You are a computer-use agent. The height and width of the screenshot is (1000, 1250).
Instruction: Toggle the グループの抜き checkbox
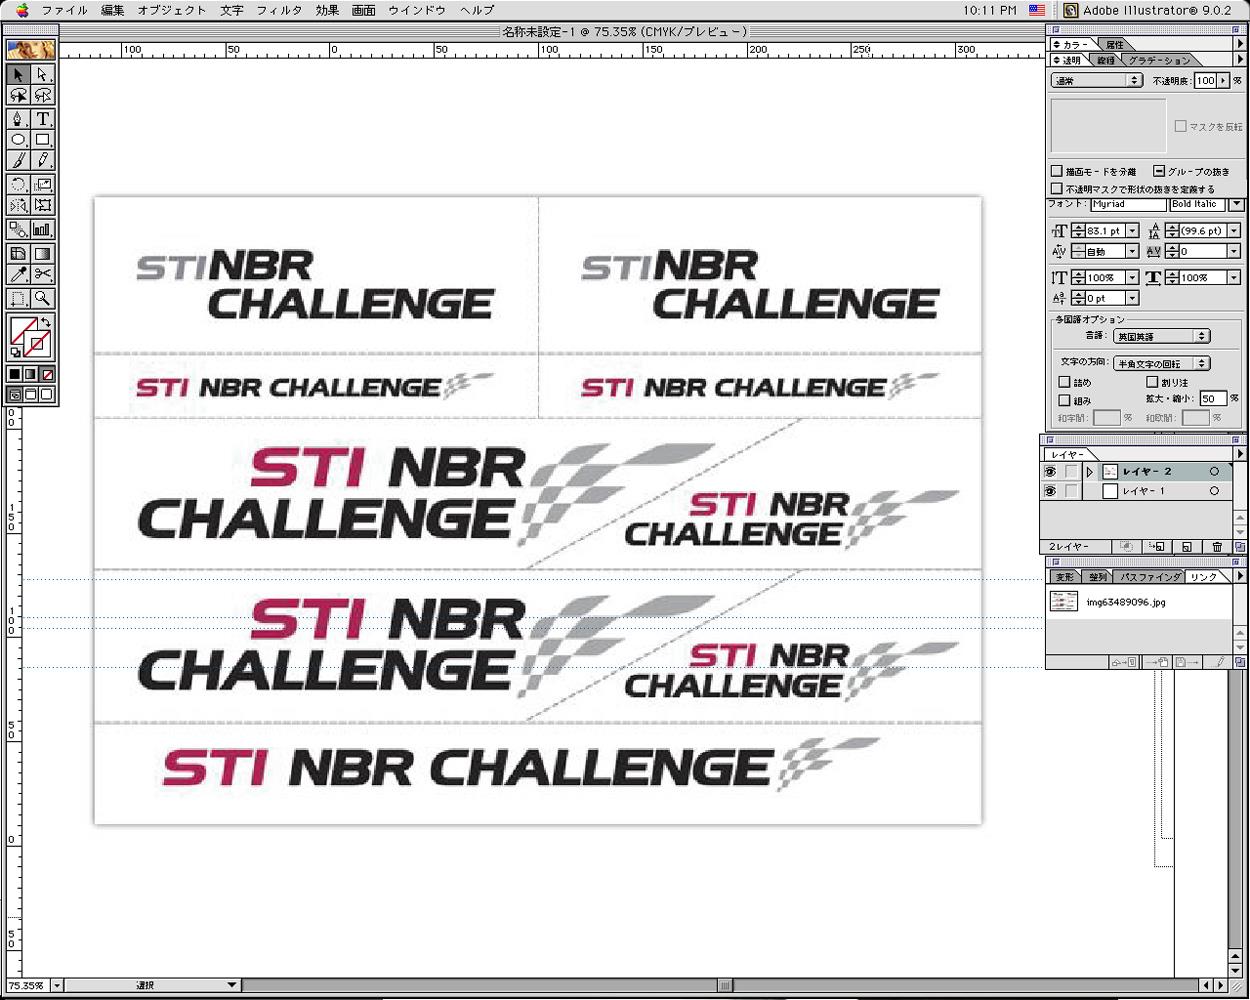[1159, 172]
